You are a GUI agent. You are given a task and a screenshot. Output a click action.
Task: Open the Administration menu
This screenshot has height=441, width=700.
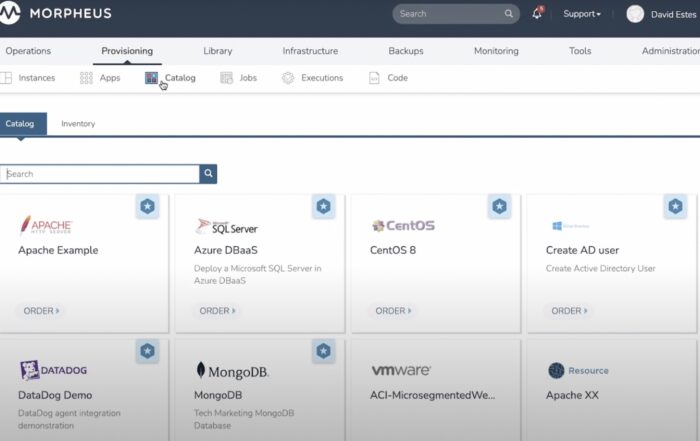pyautogui.click(x=671, y=51)
